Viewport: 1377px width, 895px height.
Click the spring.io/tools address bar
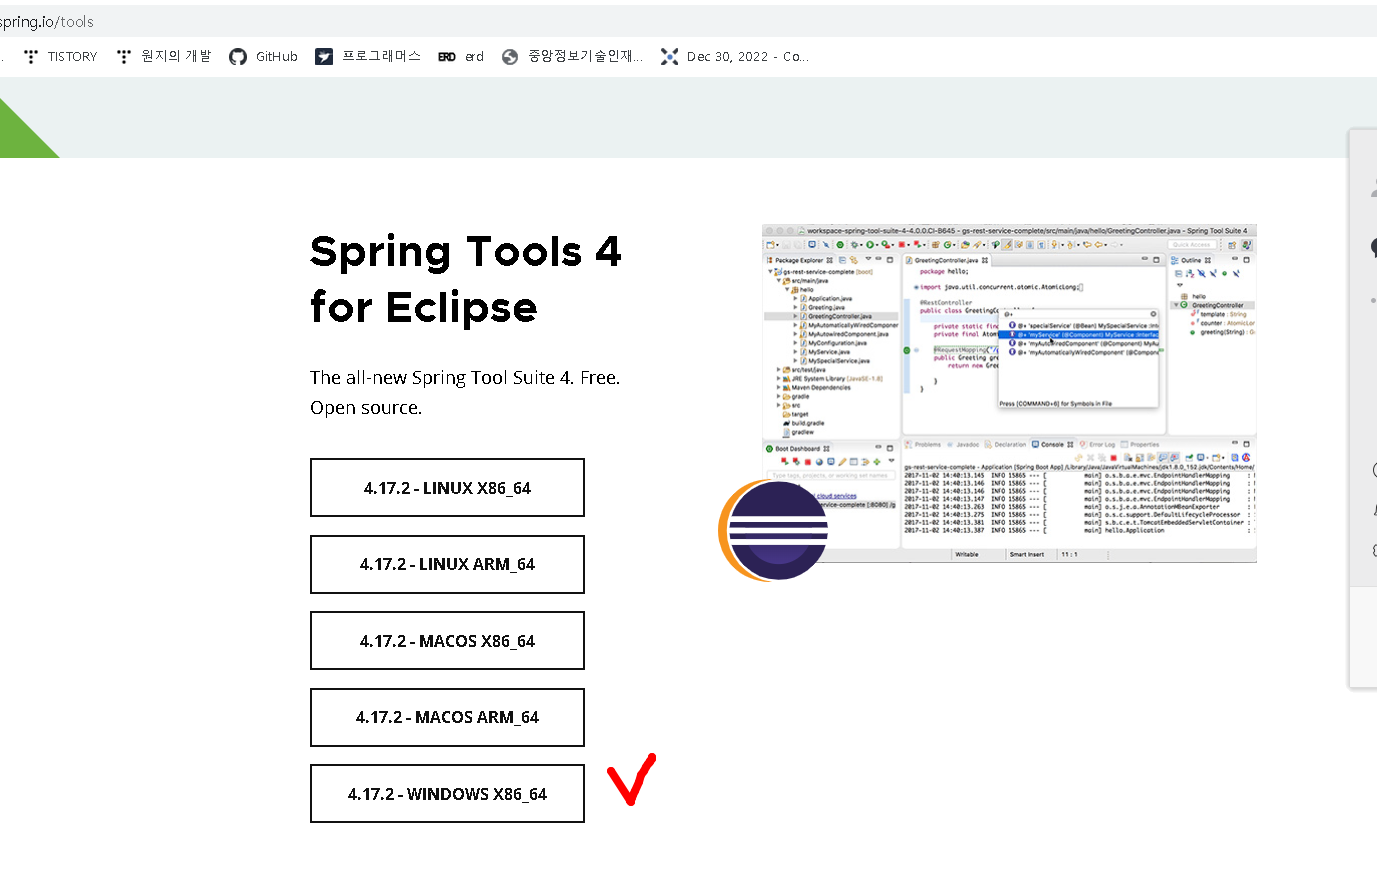(x=688, y=21)
